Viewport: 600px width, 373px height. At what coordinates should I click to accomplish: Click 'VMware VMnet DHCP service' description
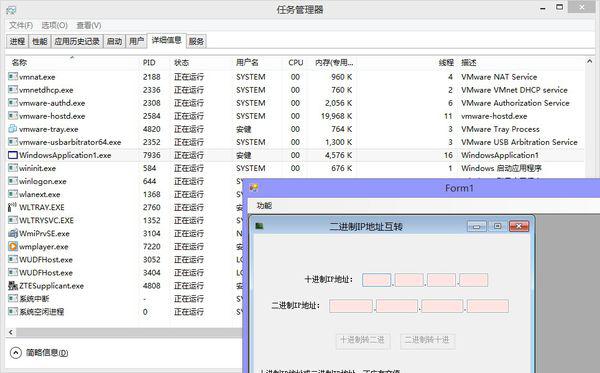(514, 90)
